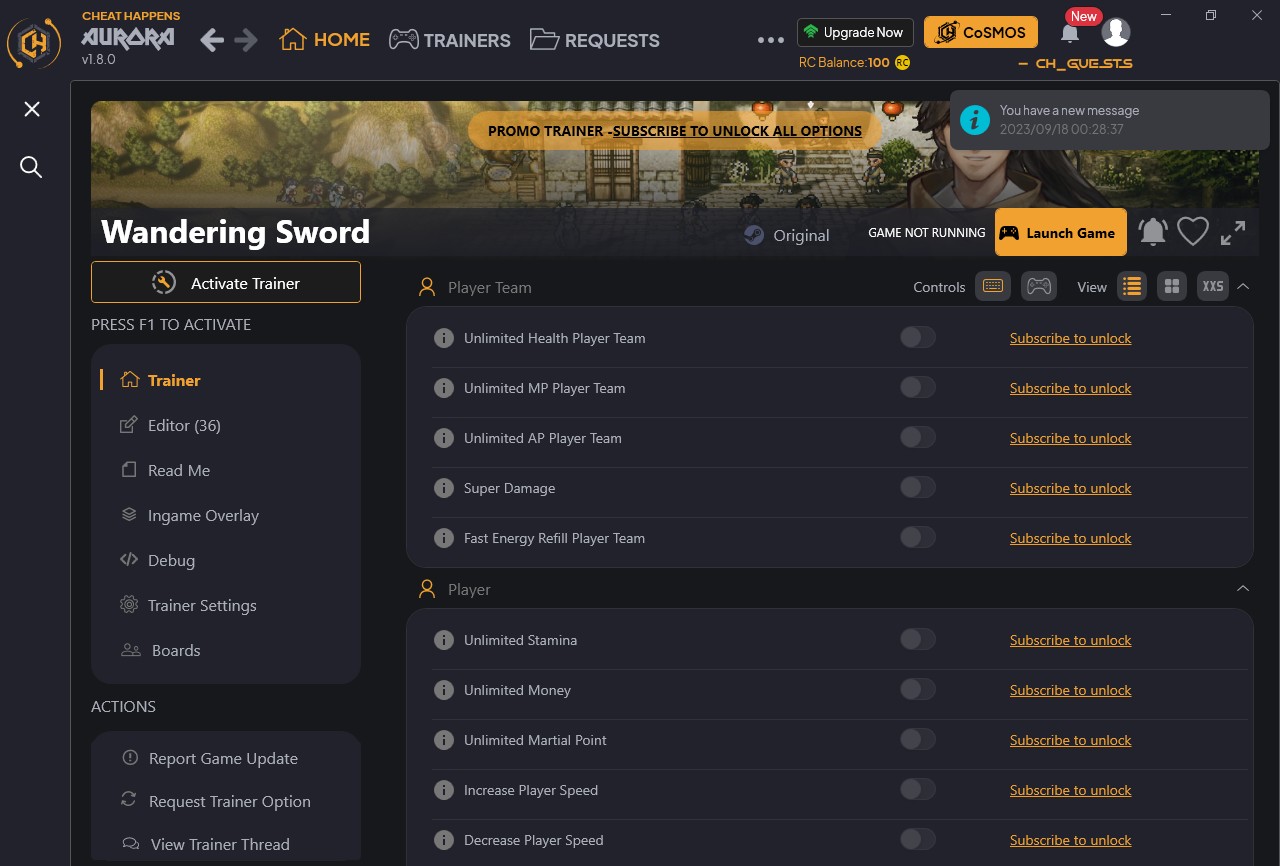Show info for Increase Player Speed
Image resolution: width=1280 pixels, height=866 pixels.
click(x=444, y=790)
